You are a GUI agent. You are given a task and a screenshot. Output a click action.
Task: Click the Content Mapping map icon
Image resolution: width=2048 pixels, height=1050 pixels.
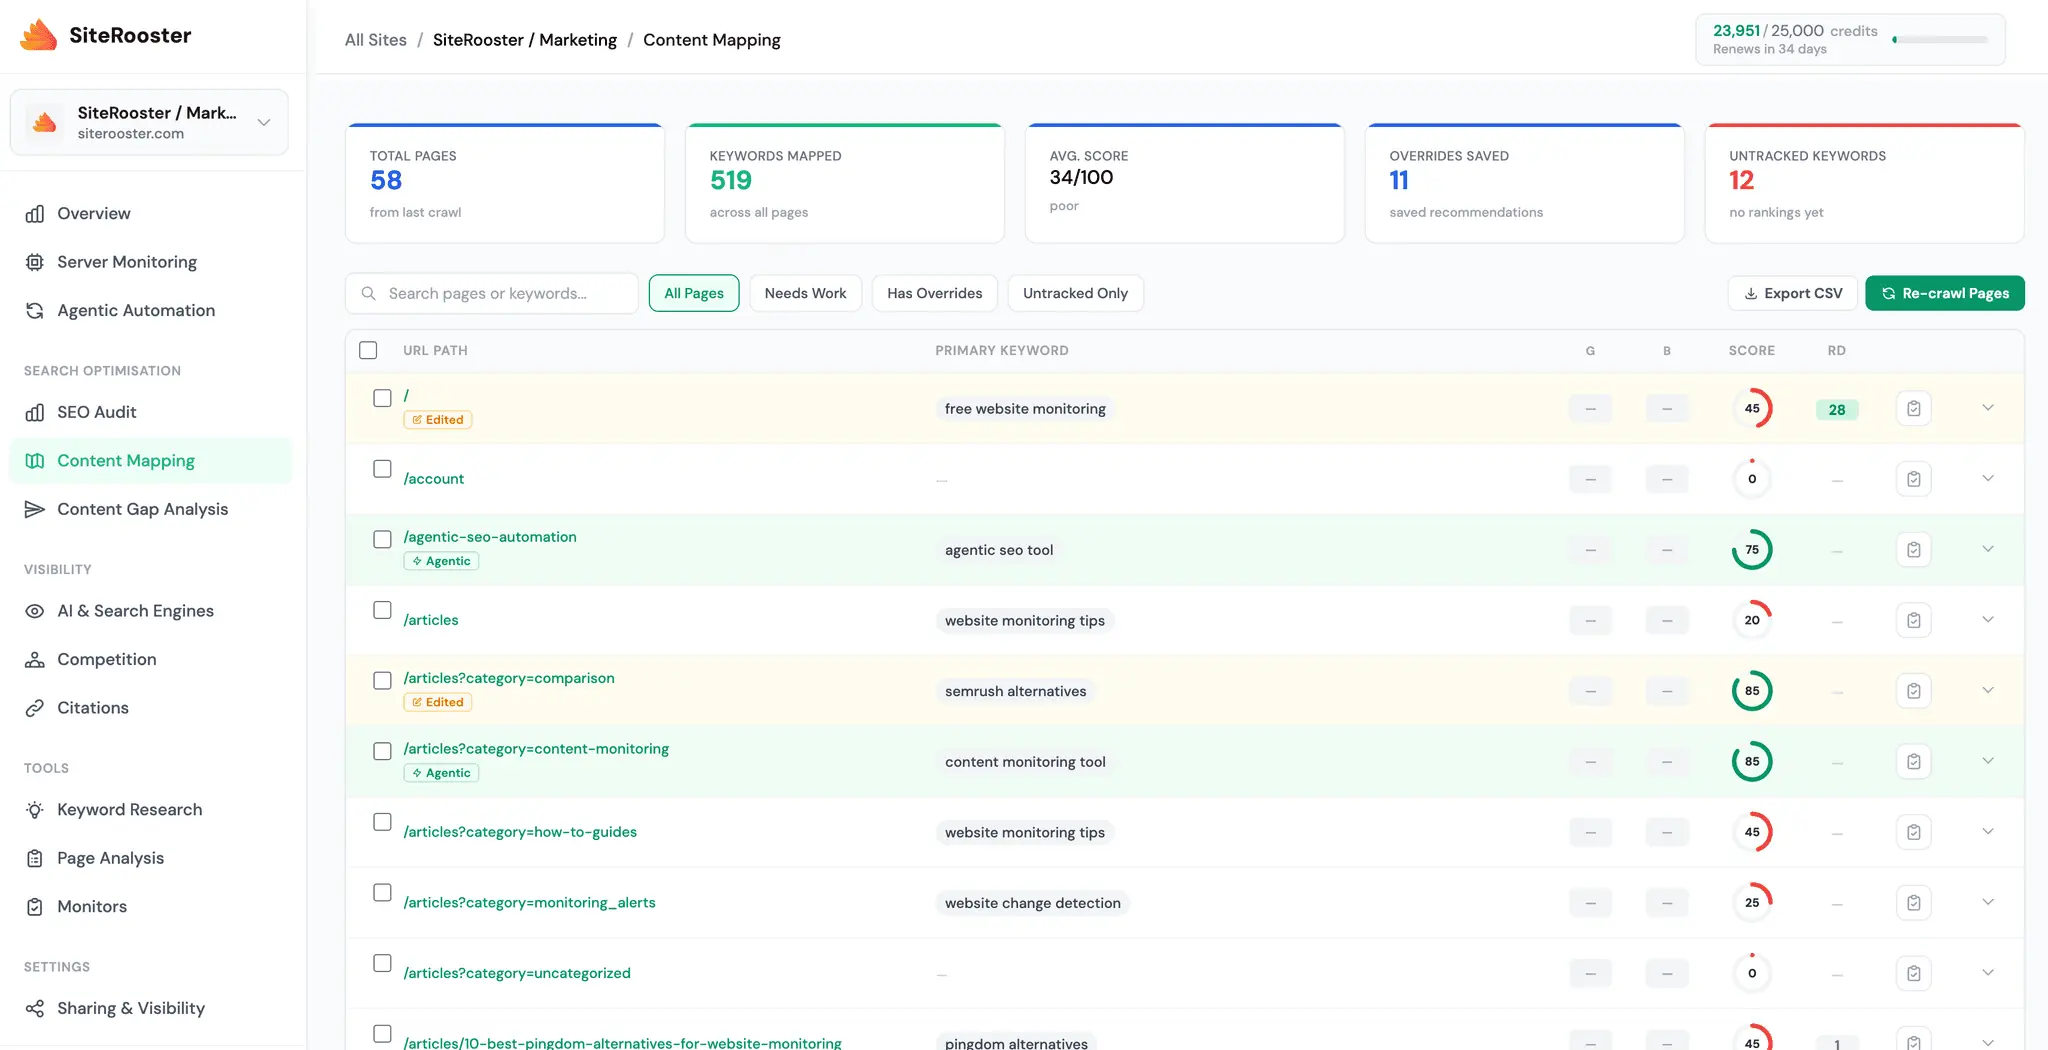tap(35, 461)
